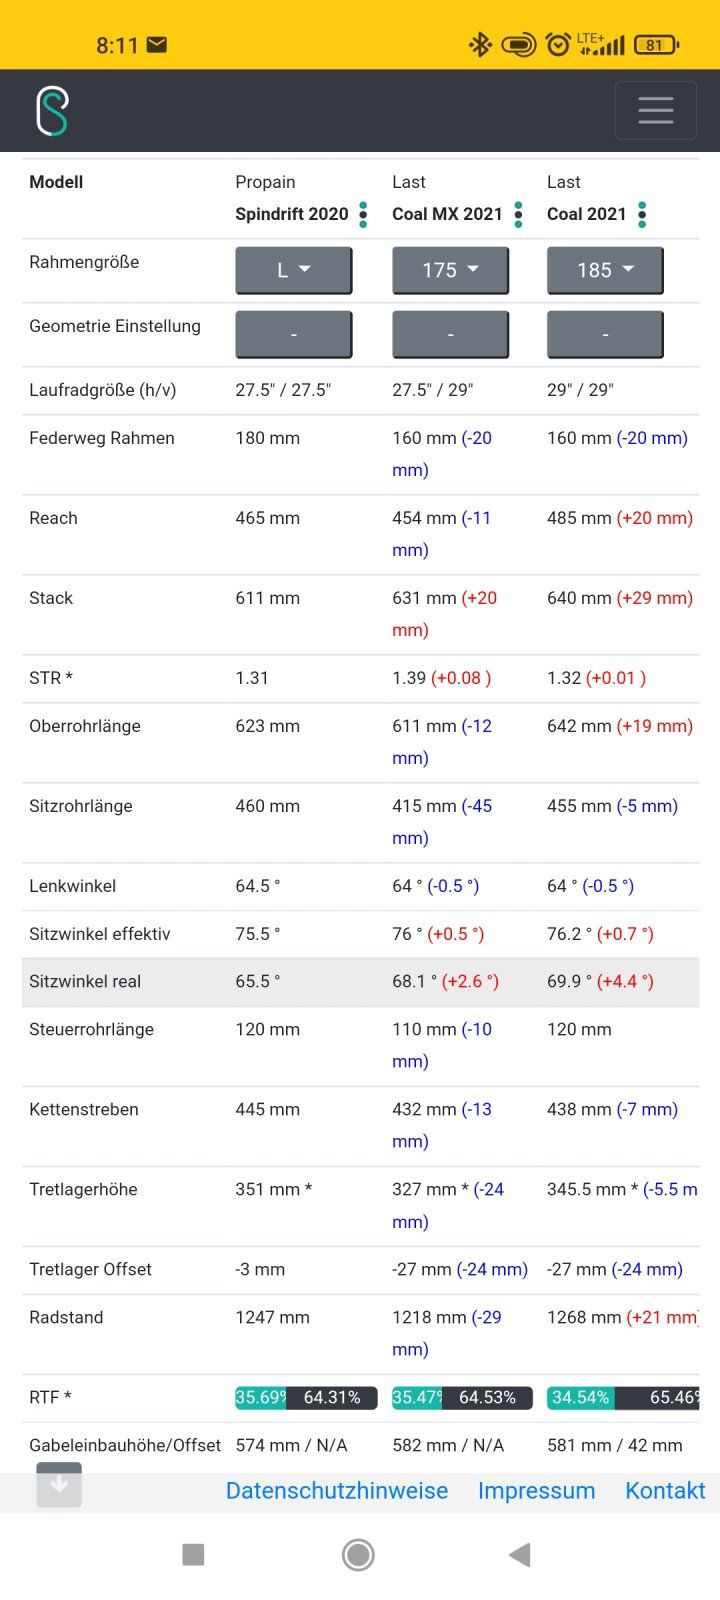This screenshot has height=1600, width=720.
Task: Tap the site logo icon
Action: 52,111
